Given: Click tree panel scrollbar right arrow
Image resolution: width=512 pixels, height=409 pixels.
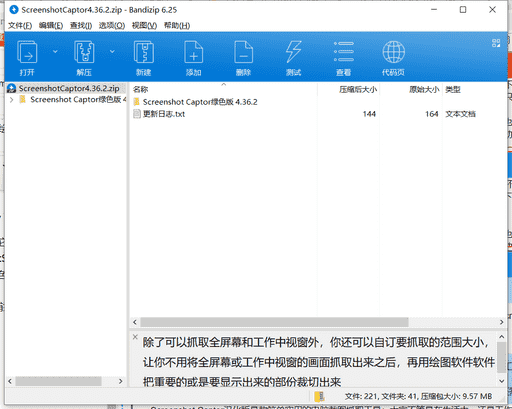Looking at the screenshot, I should tap(121, 381).
